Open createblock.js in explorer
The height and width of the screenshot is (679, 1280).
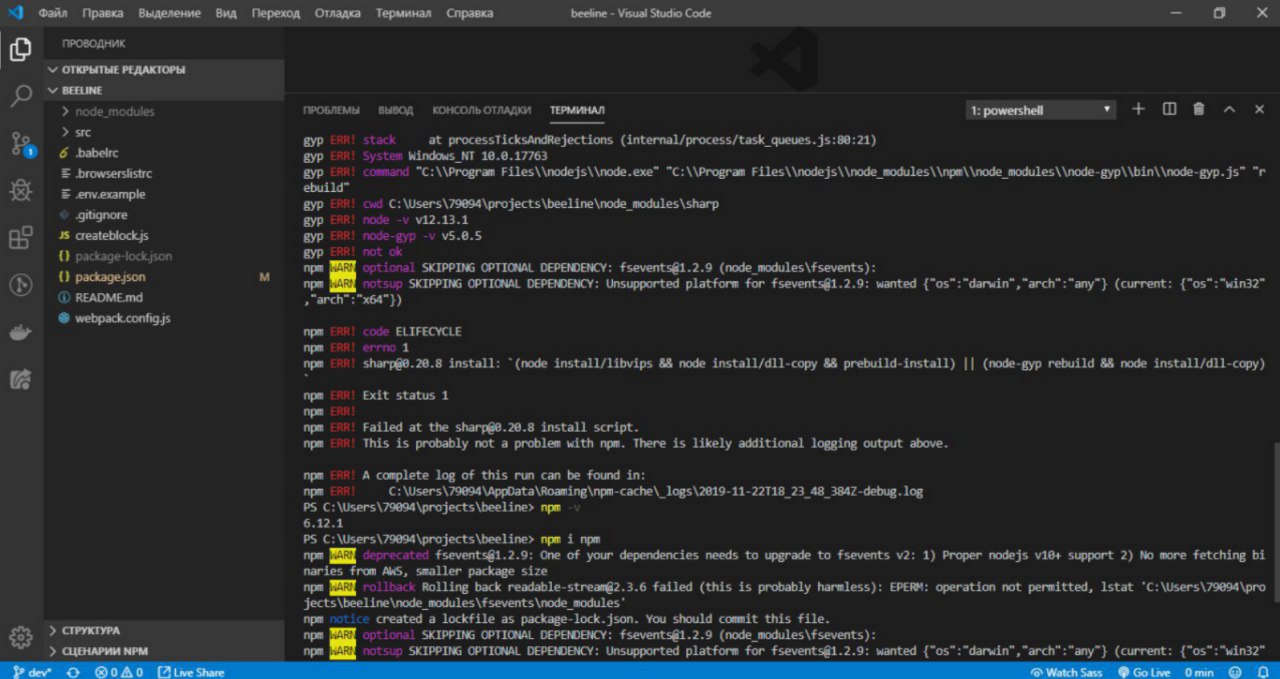(165, 235)
